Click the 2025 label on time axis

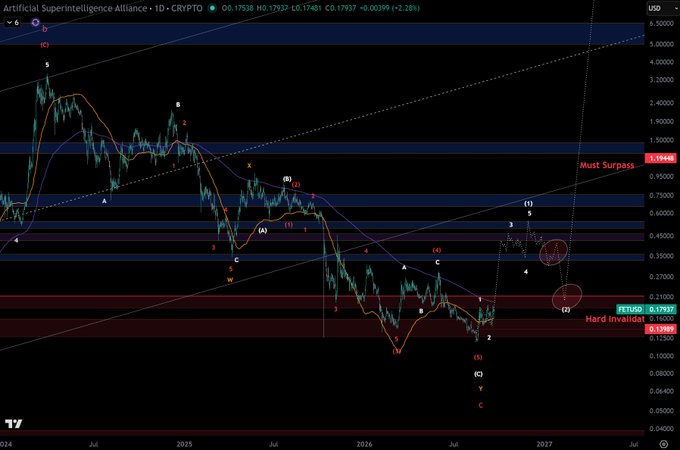point(184,444)
